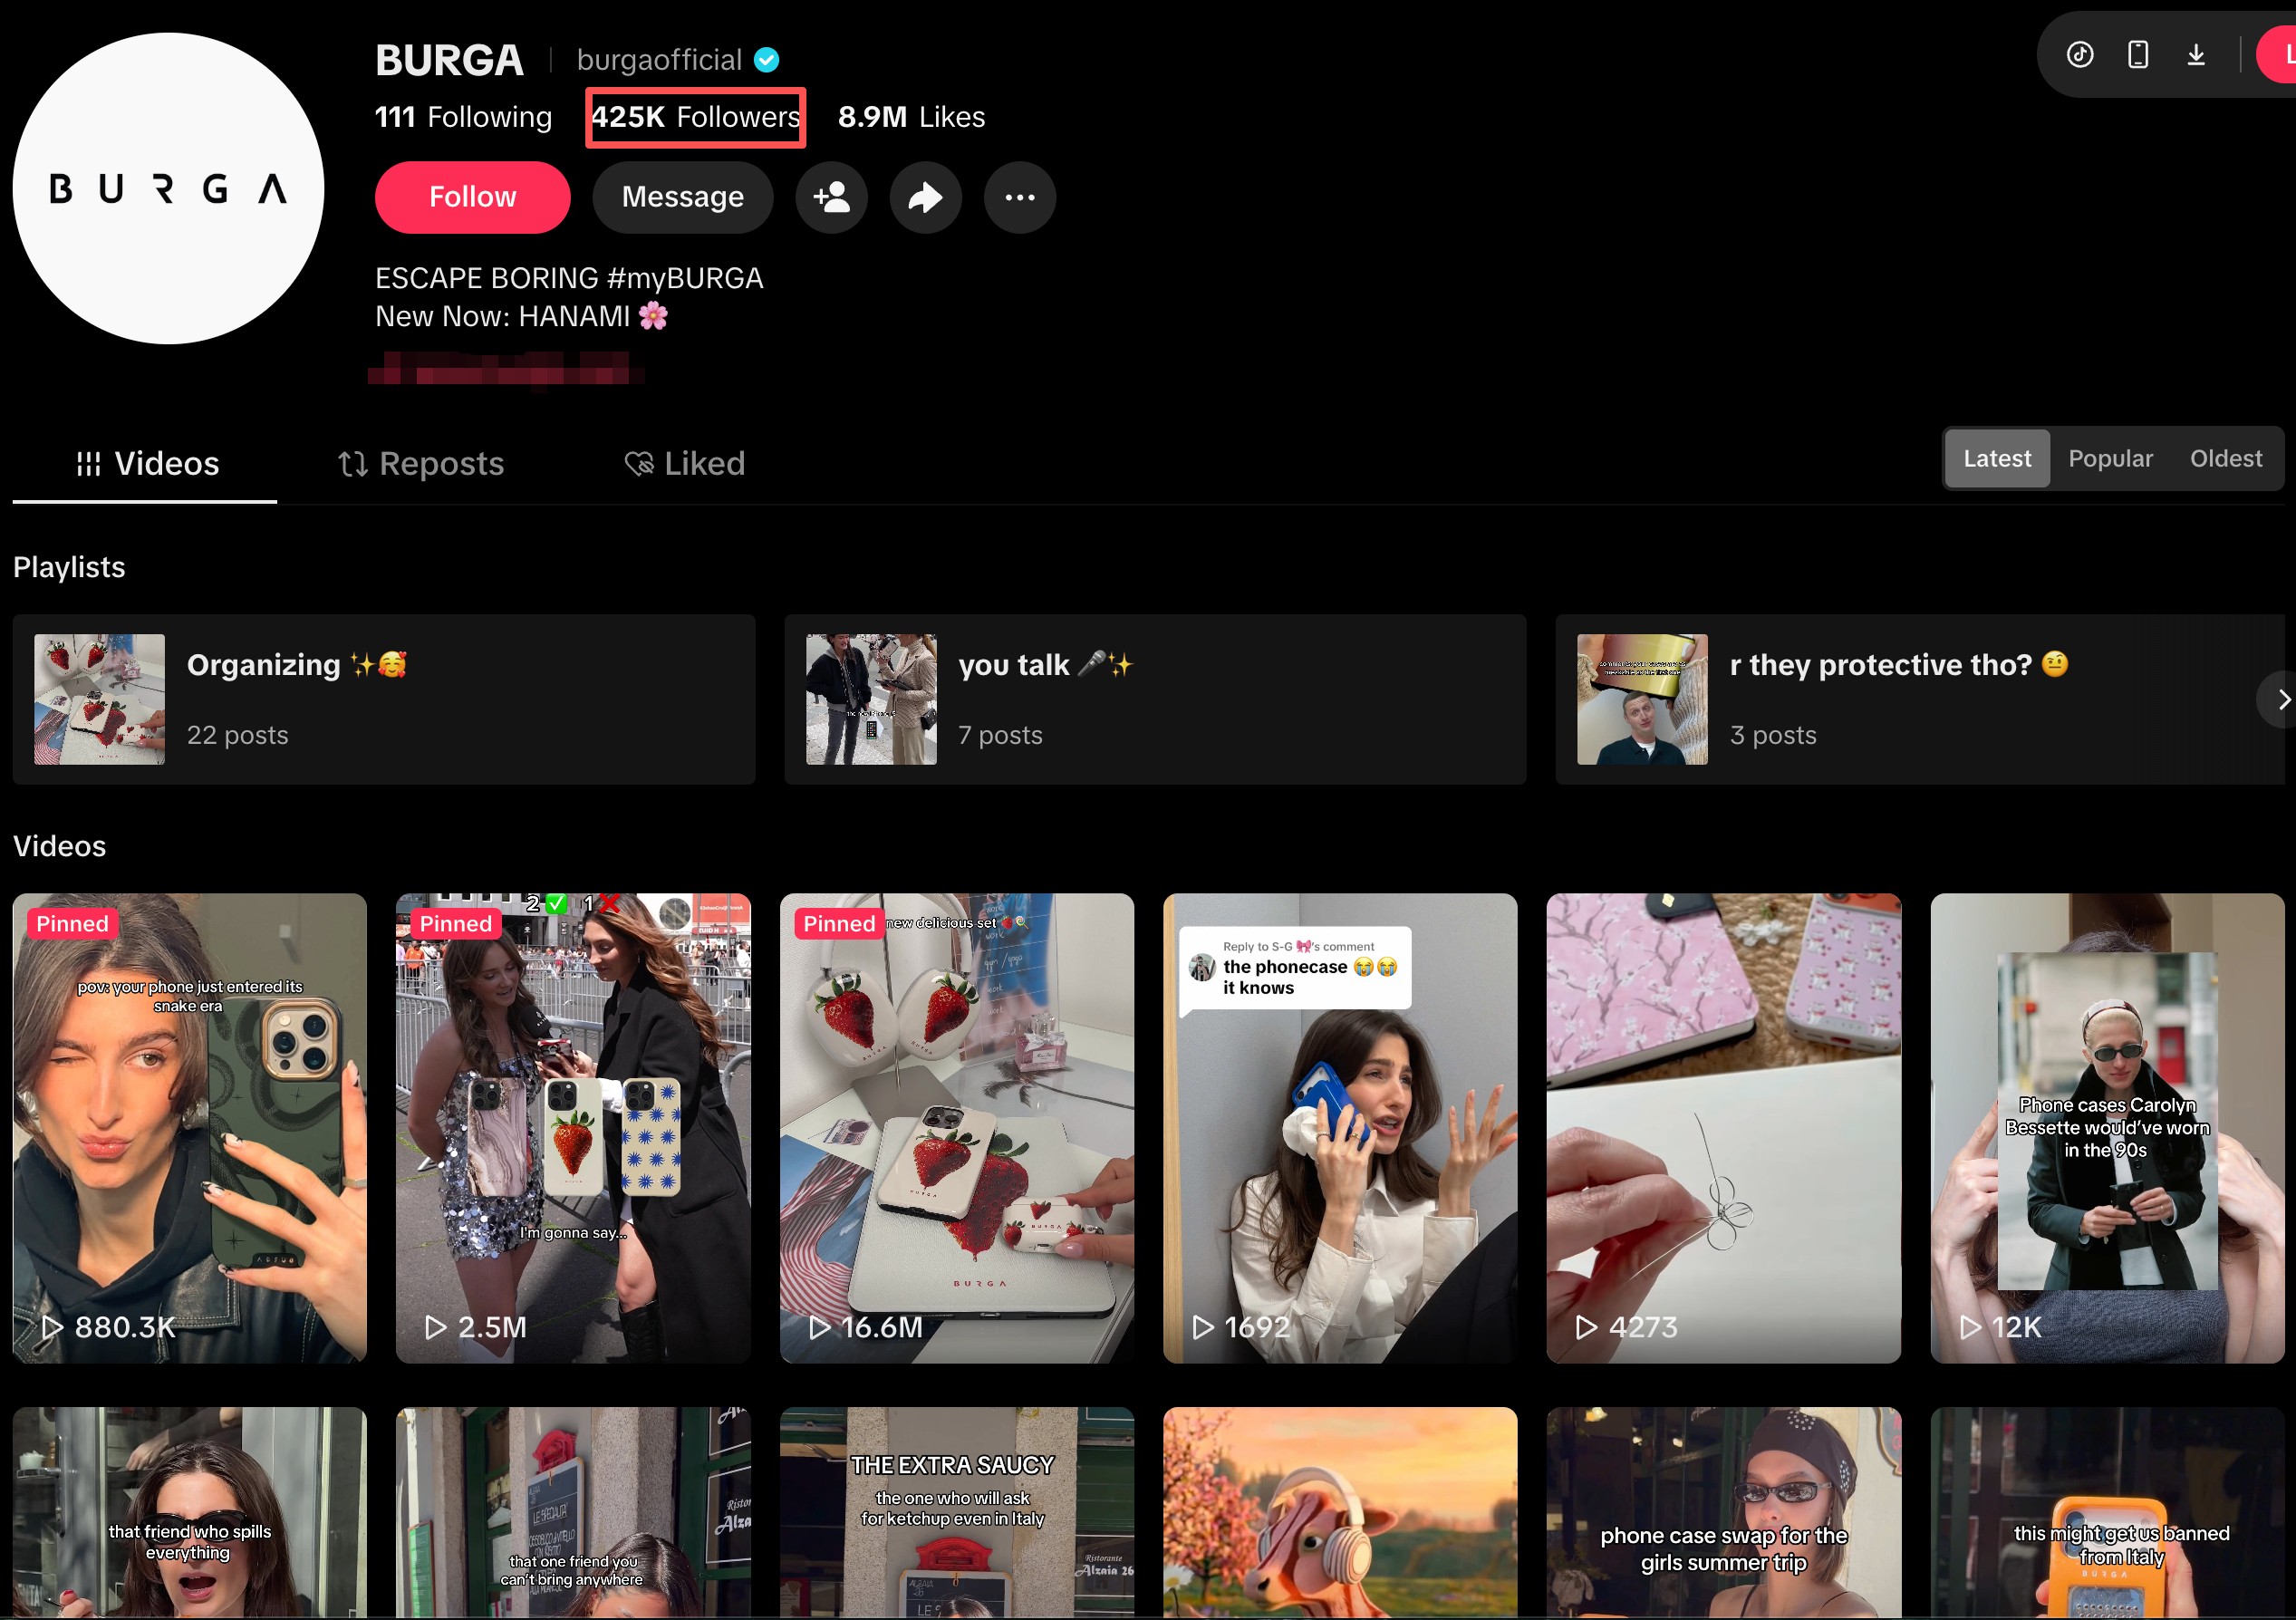Sort videos by Oldest
The image size is (2296, 1620).
click(2225, 459)
